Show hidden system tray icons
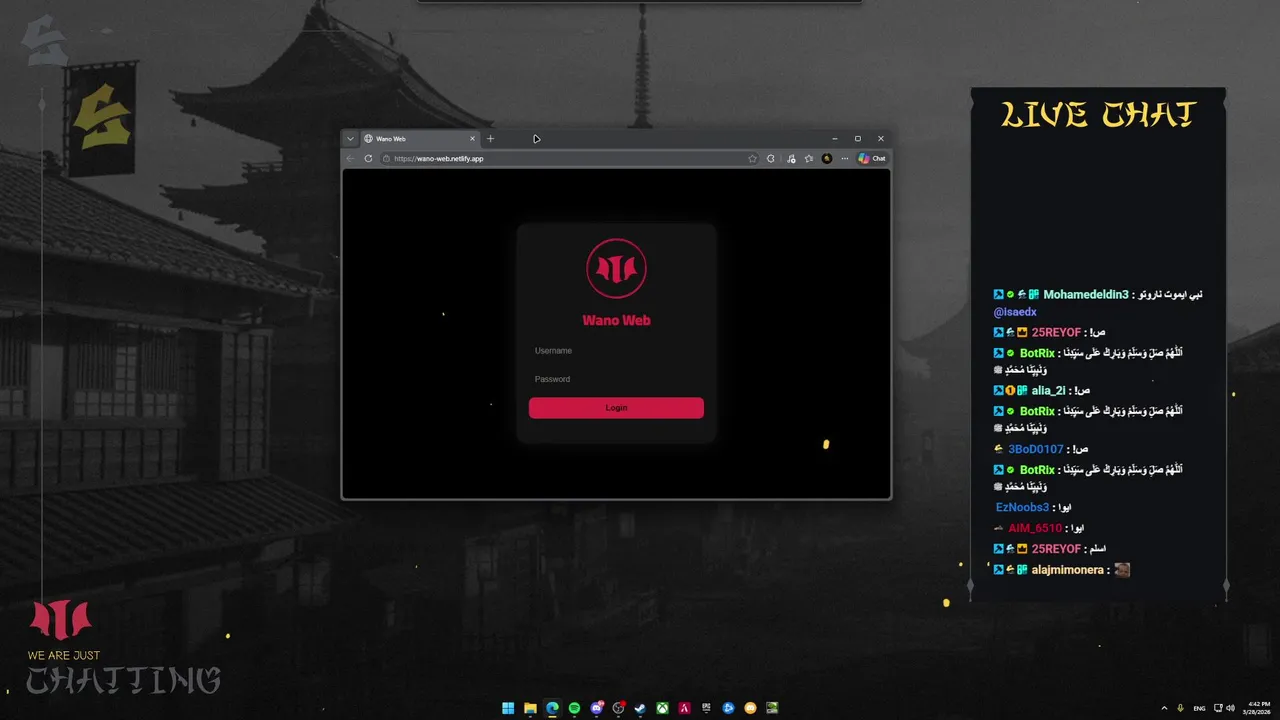This screenshot has width=1280, height=720. [1164, 708]
